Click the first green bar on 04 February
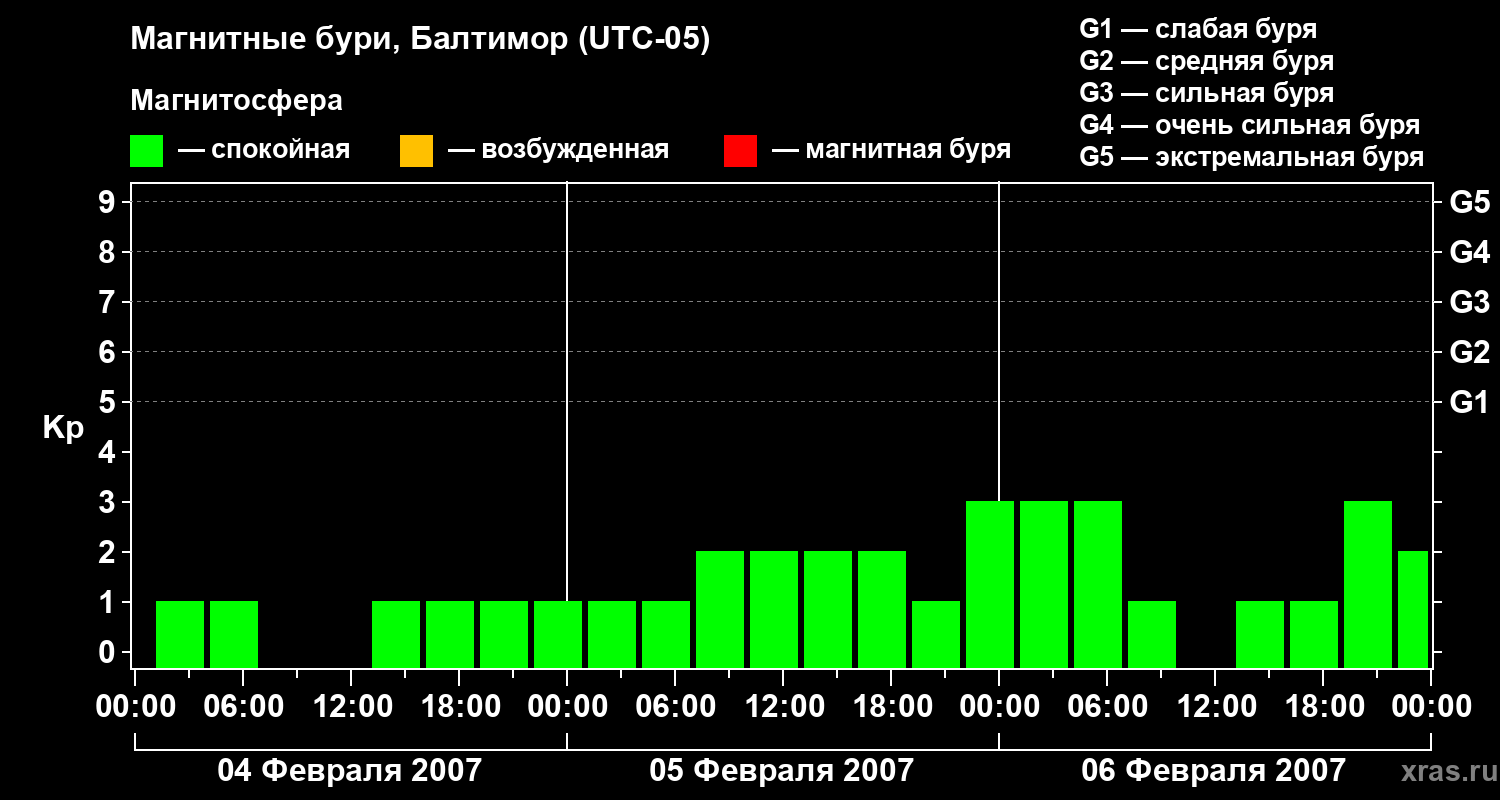1500x800 pixels. click(x=180, y=634)
